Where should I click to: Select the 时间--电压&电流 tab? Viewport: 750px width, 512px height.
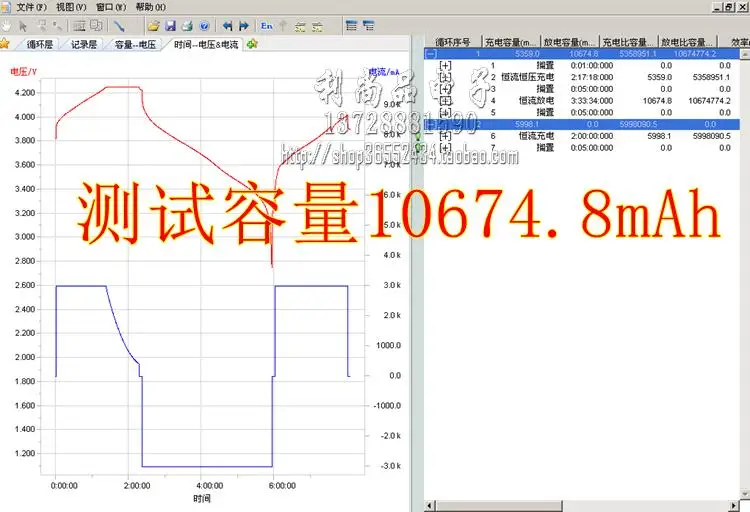(206, 45)
